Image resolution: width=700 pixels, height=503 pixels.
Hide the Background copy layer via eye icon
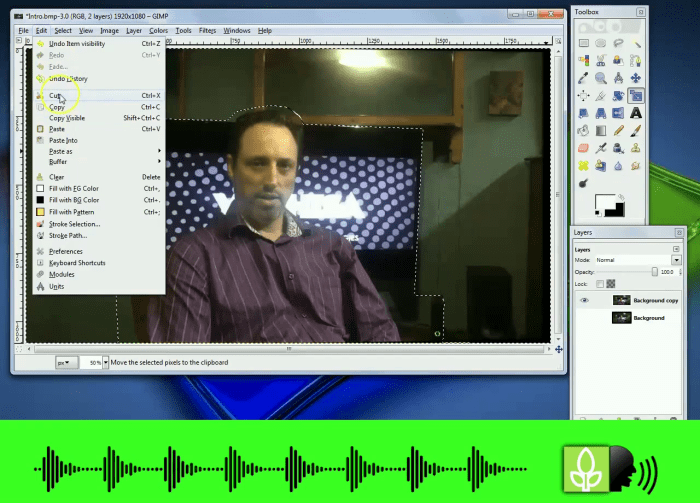click(585, 300)
